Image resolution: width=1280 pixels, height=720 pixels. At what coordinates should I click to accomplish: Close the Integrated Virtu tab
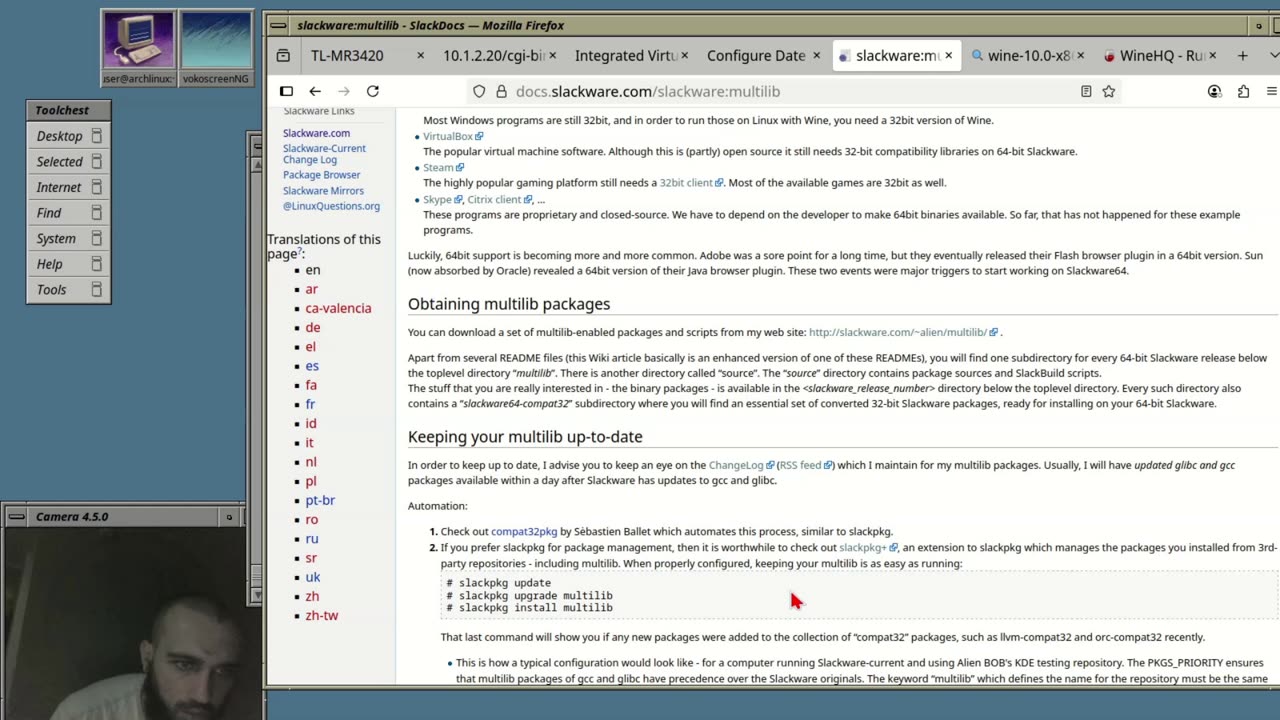(x=684, y=56)
